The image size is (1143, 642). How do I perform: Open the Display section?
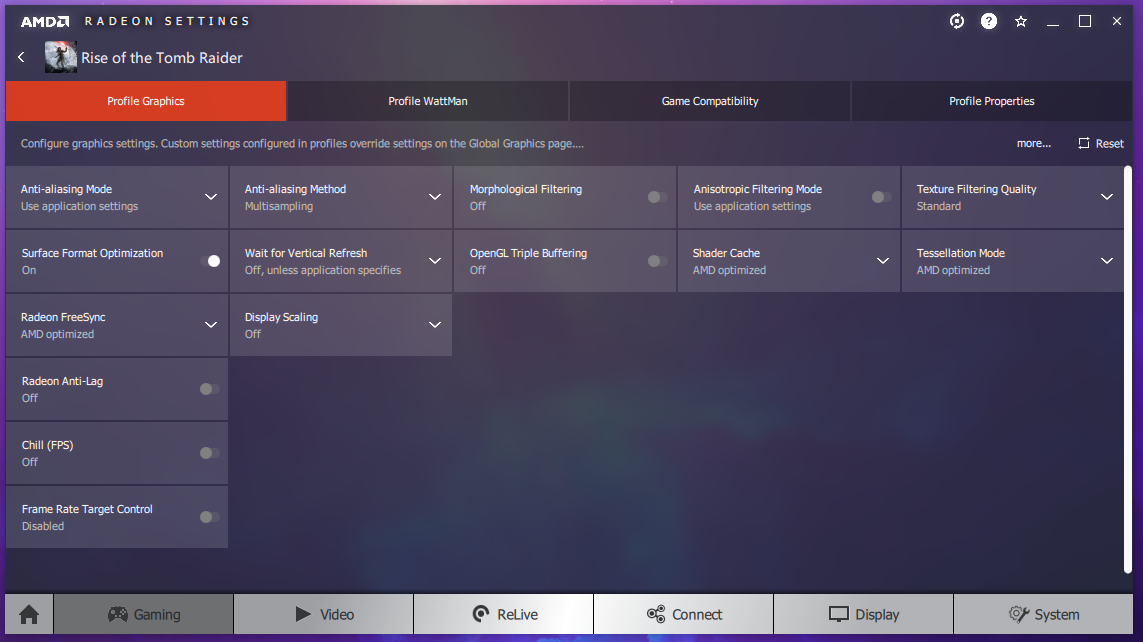point(864,614)
